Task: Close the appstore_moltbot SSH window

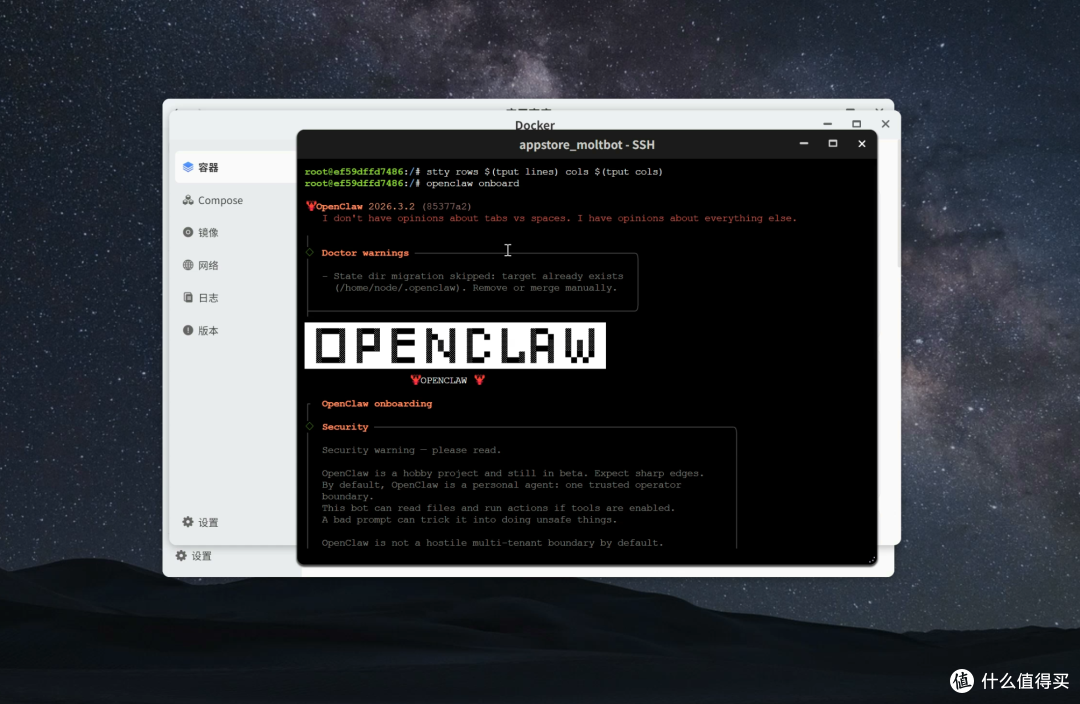Action: pos(862,143)
